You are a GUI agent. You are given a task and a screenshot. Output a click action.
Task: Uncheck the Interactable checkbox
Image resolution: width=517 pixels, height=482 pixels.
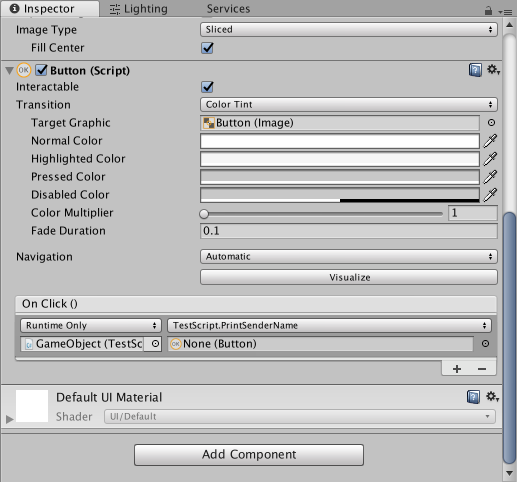click(207, 87)
